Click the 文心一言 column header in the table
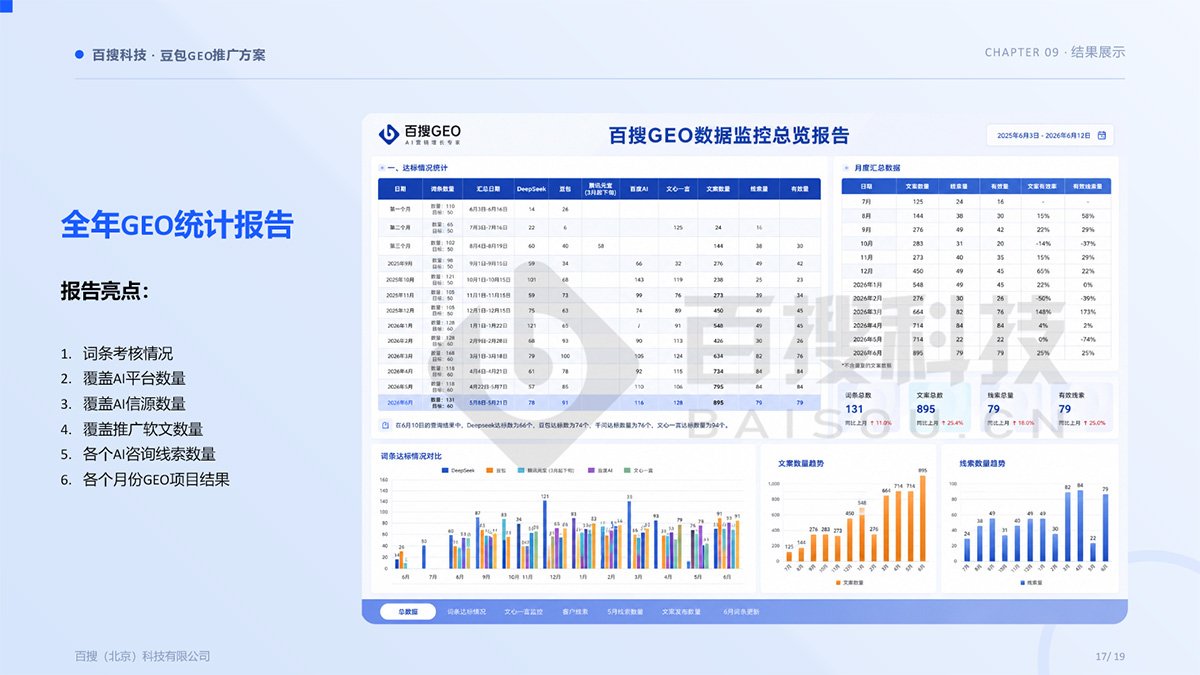 click(678, 188)
